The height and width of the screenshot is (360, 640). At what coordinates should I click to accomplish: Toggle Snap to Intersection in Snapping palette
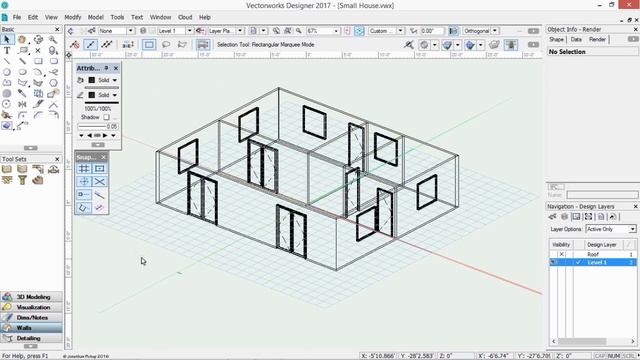pyautogui.click(x=99, y=182)
